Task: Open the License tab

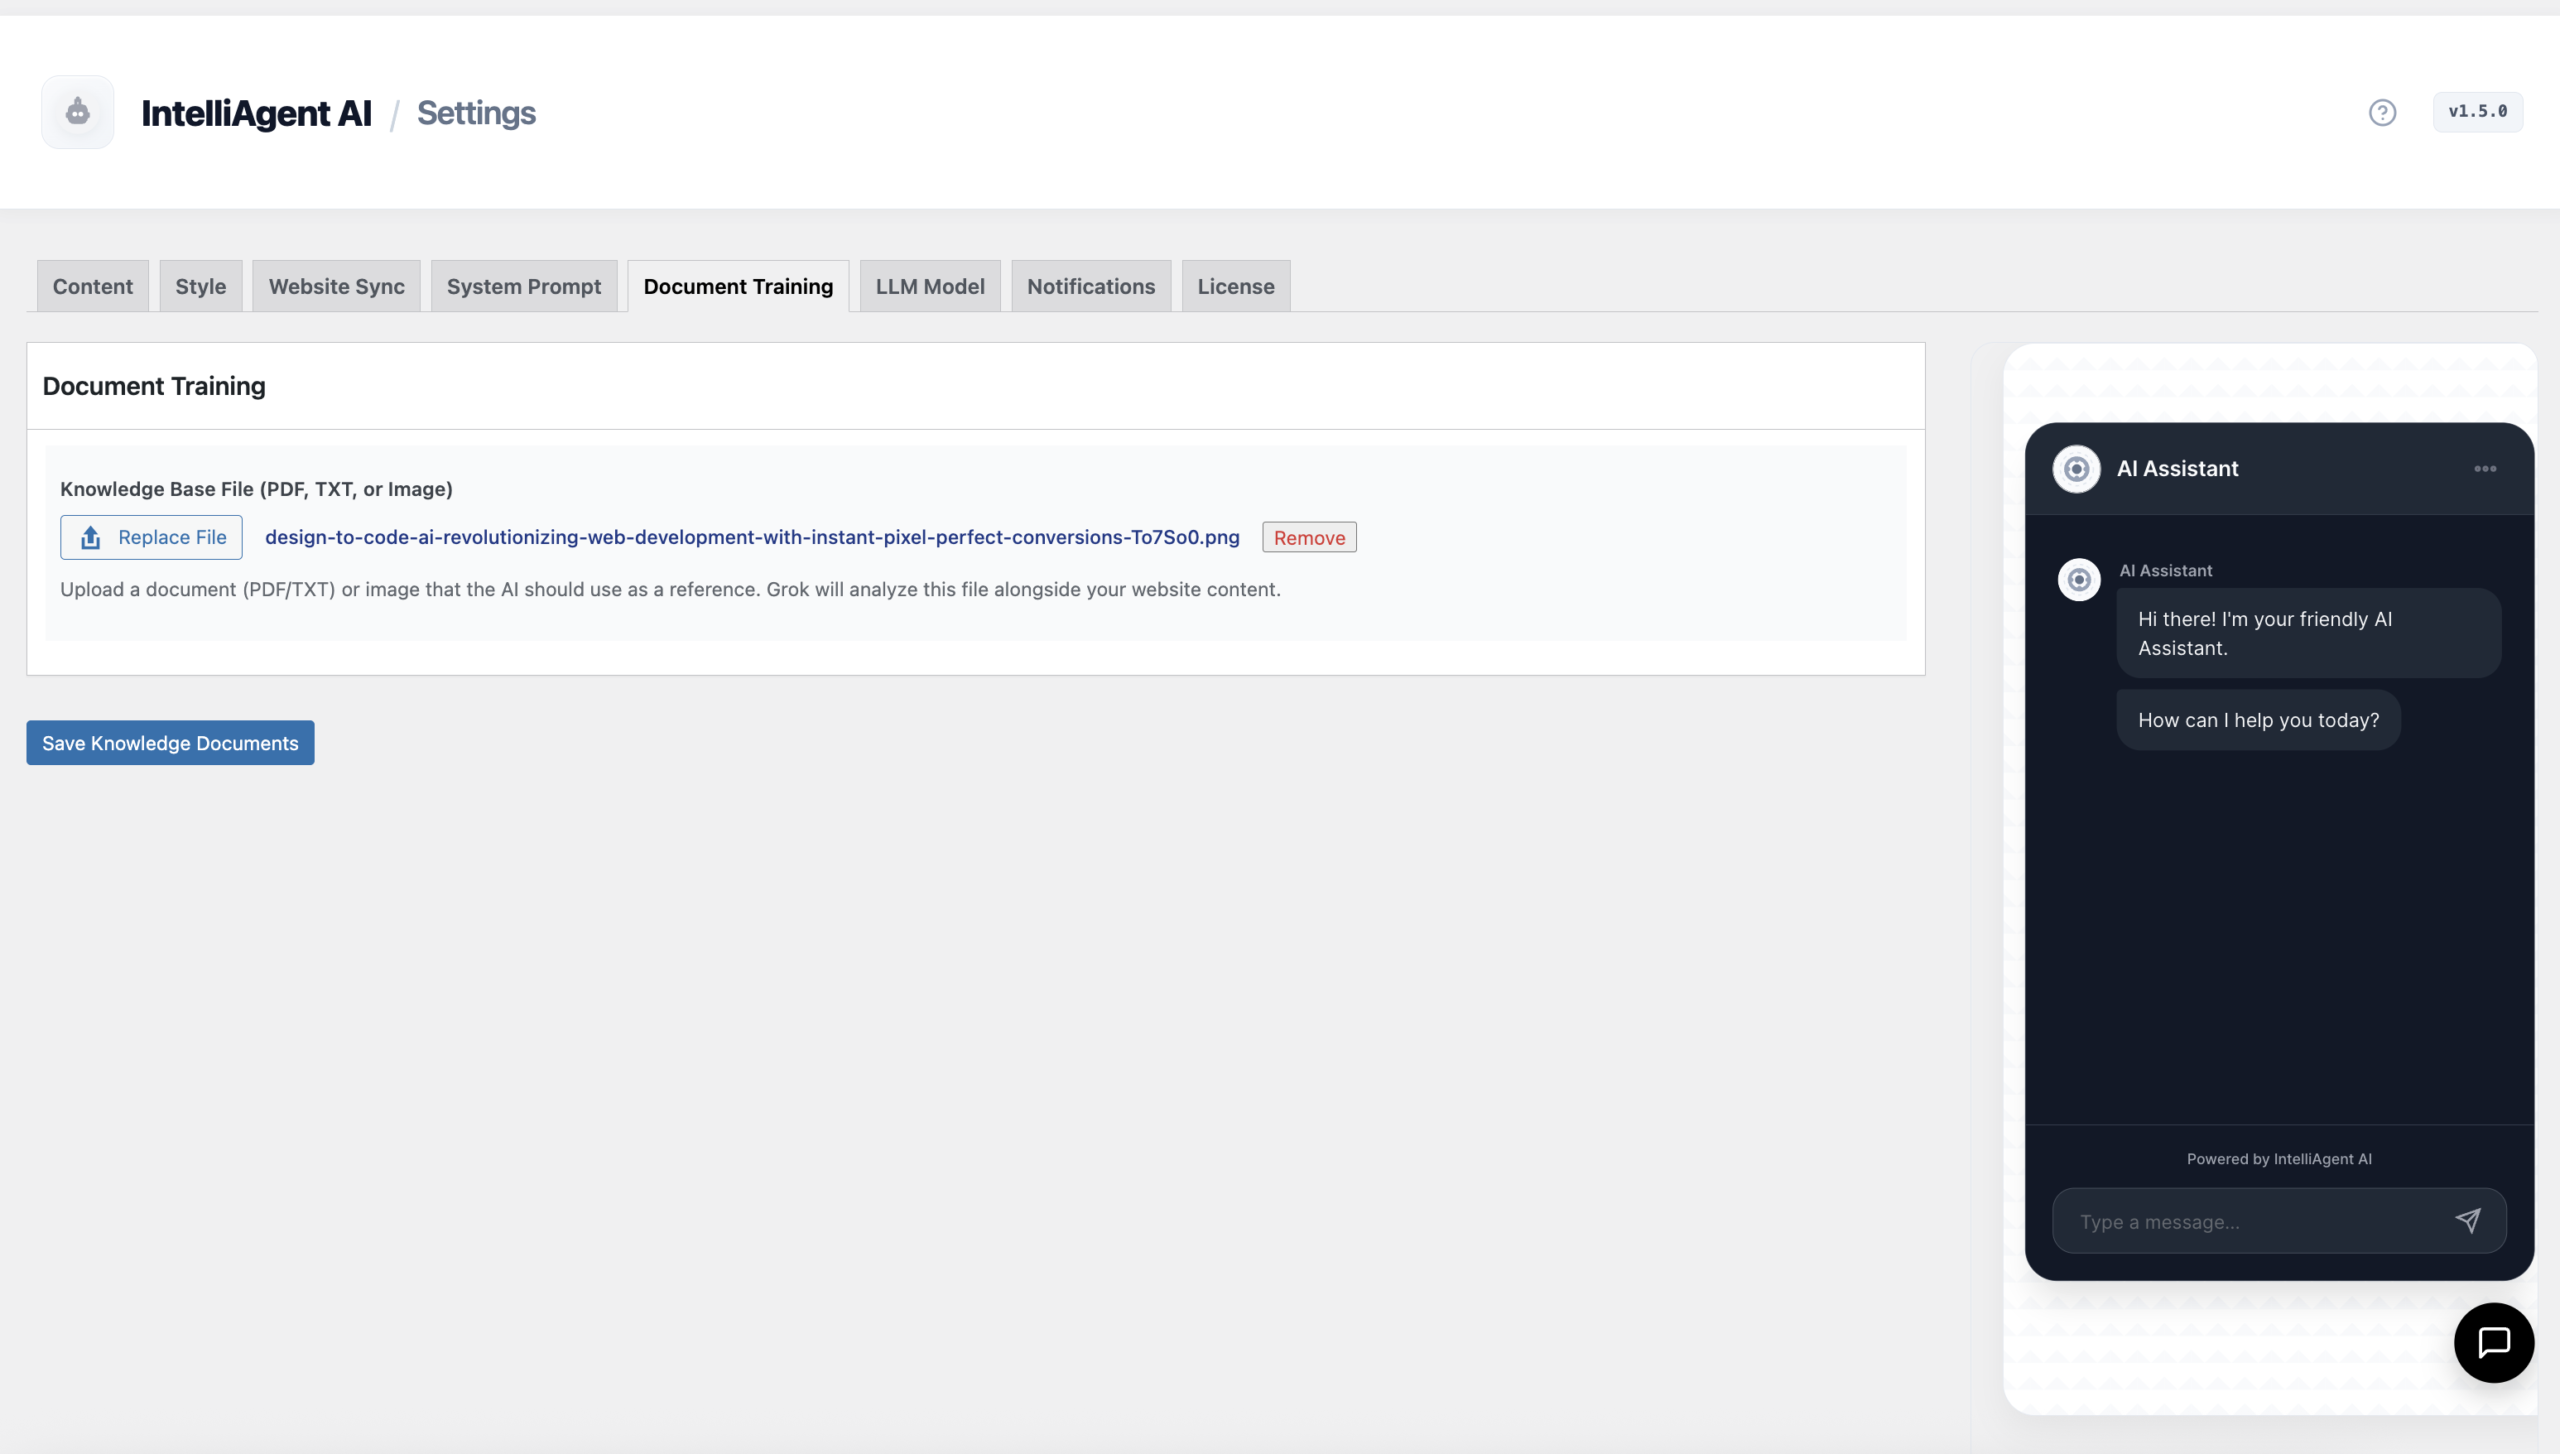Action: (1235, 286)
